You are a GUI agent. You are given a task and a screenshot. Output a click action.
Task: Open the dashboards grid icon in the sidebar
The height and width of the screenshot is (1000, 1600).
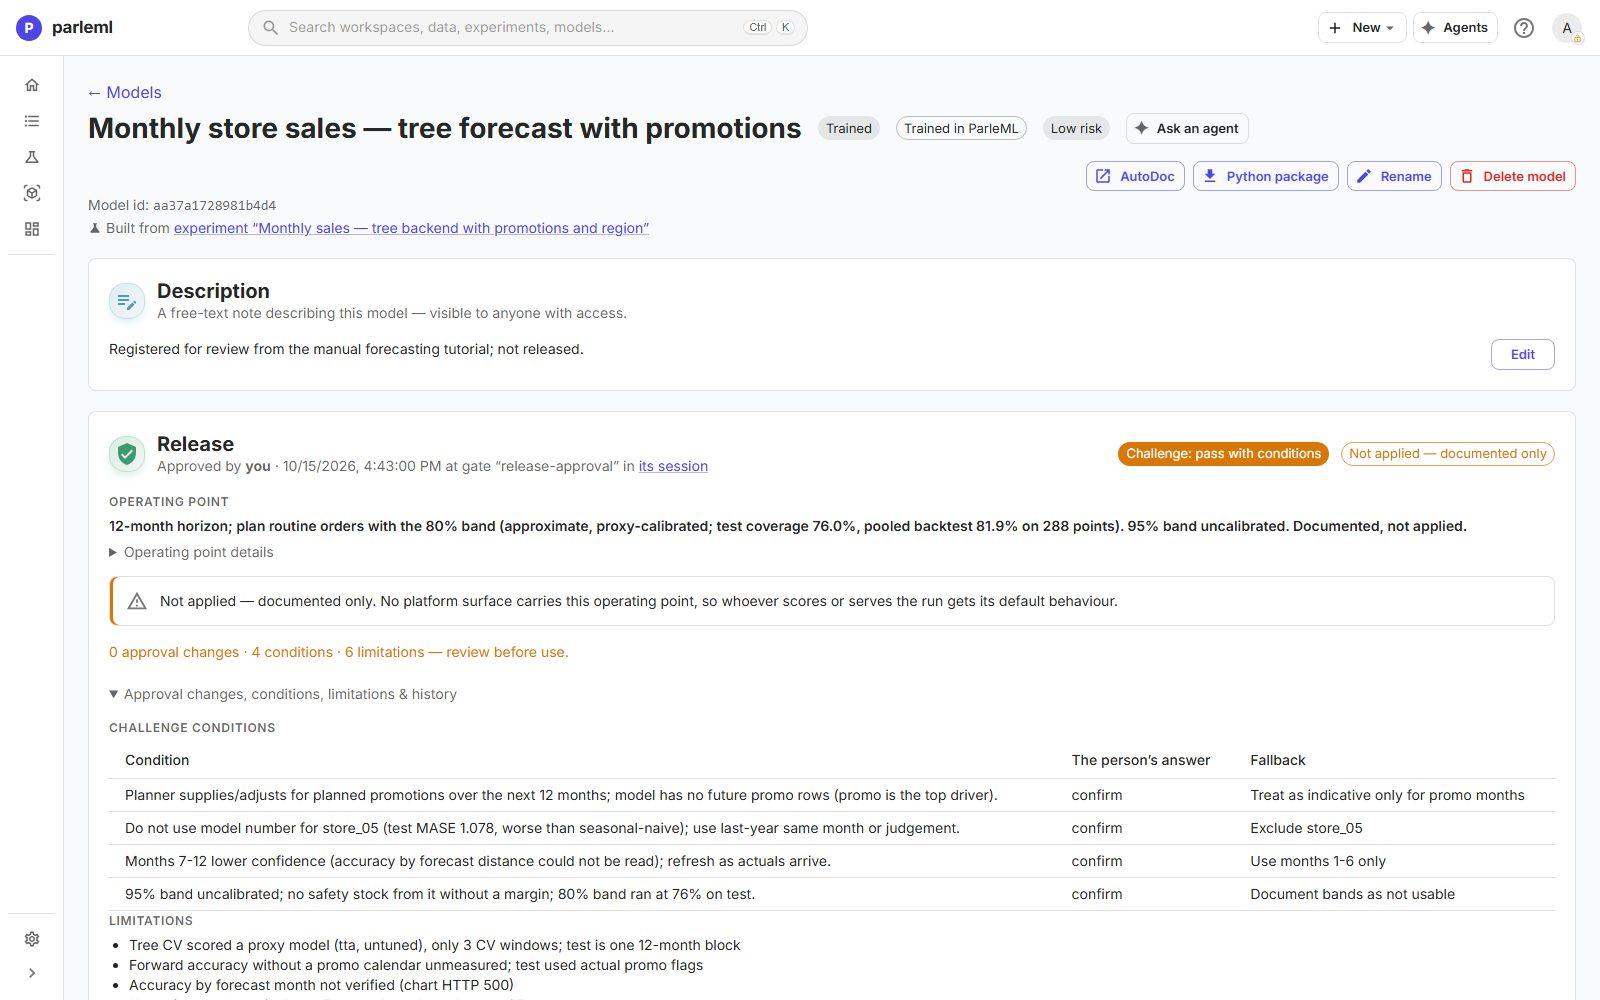pos(32,229)
